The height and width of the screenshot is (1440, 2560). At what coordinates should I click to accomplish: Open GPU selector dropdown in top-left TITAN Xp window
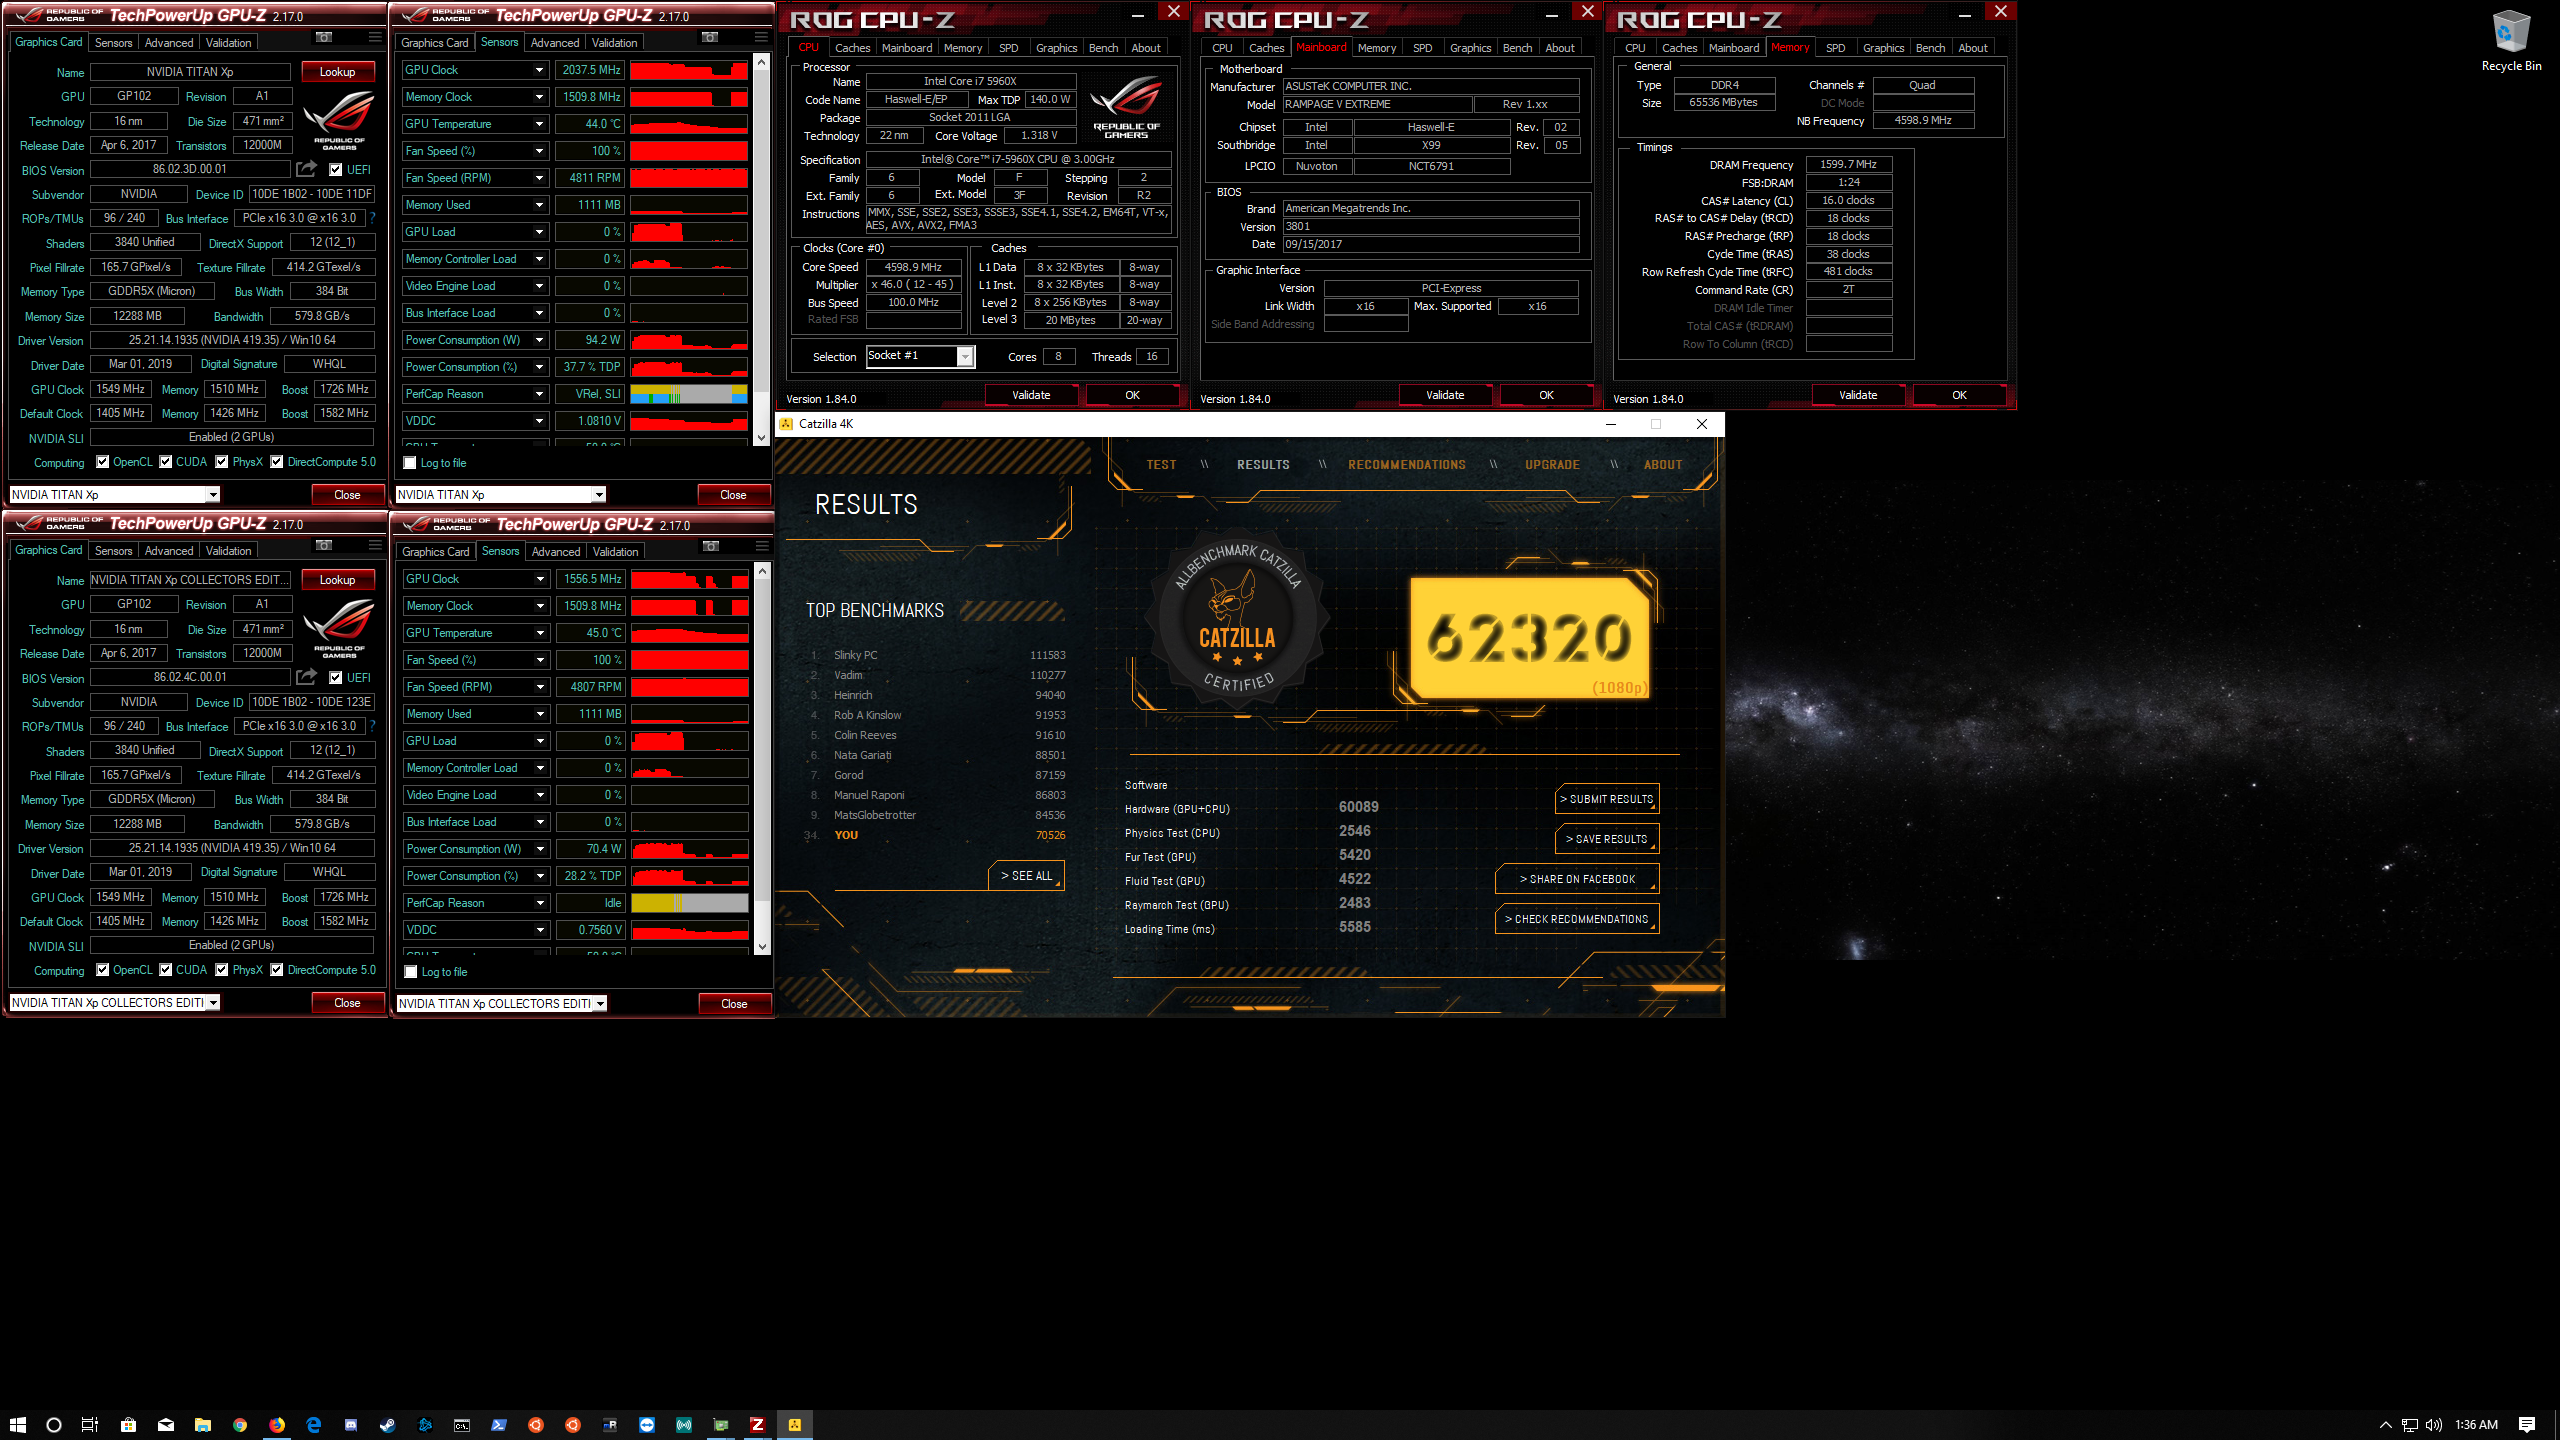pyautogui.click(x=213, y=495)
